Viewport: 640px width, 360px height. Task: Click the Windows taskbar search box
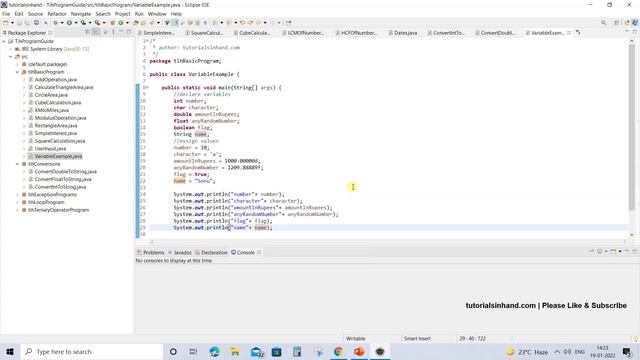tap(92, 351)
